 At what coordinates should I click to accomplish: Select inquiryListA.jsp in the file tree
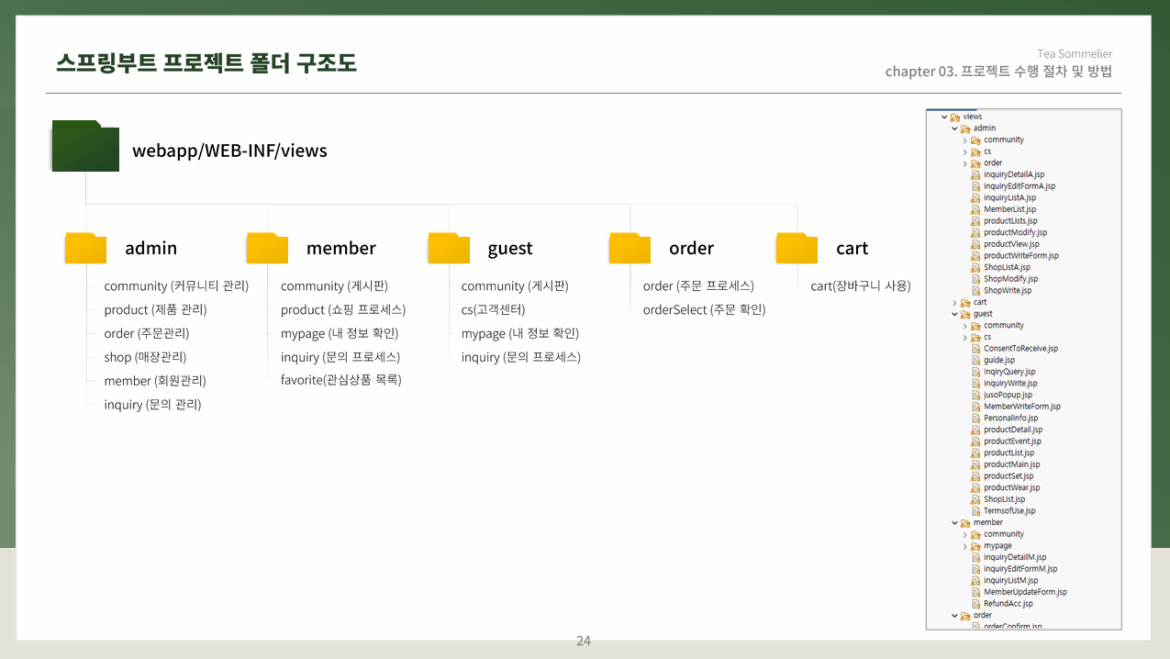[1010, 198]
